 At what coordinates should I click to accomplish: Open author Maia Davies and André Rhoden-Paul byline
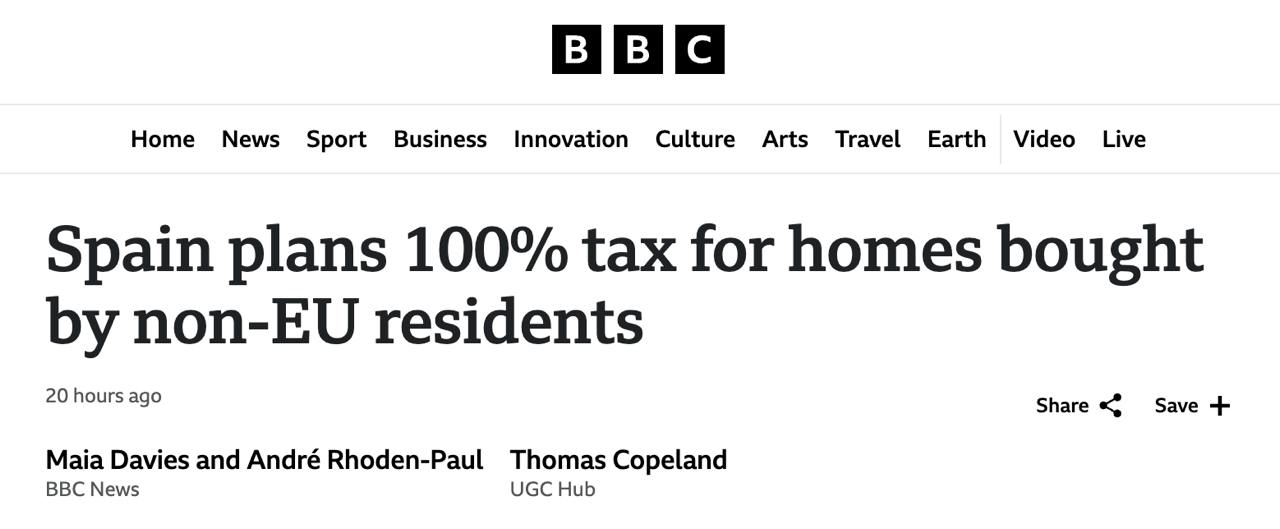coord(264,460)
